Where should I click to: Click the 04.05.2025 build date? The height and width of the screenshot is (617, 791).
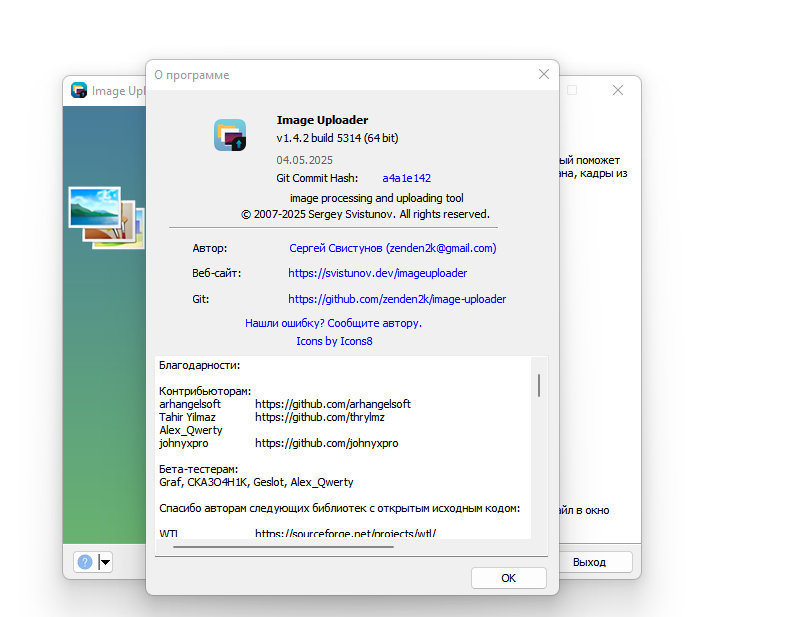304,160
